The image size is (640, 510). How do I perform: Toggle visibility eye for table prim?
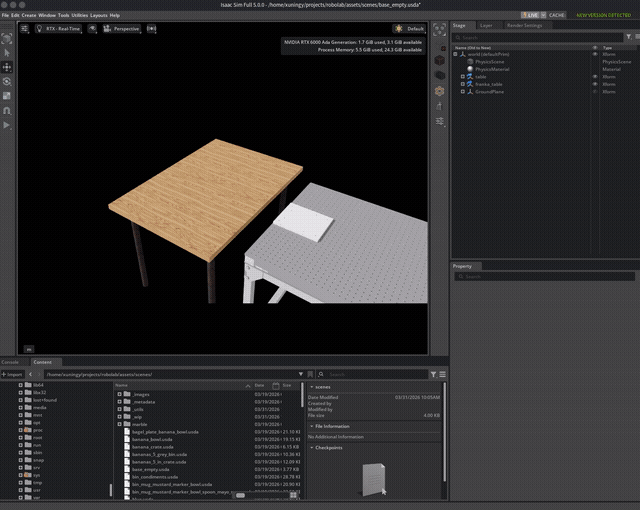(x=596, y=76)
